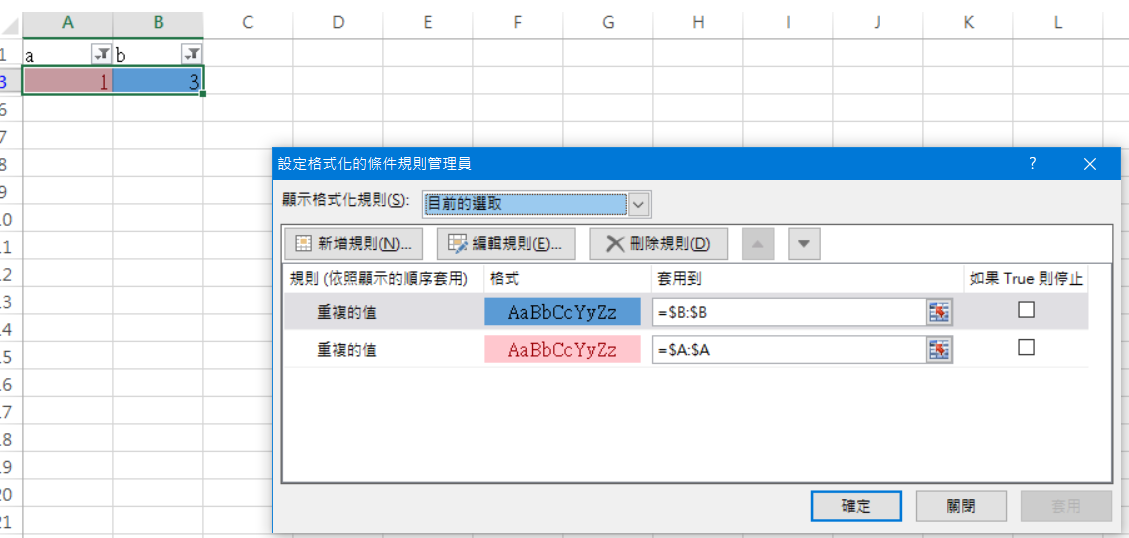The width and height of the screenshot is (1129, 538).
Task: Click the 確定 (OK) button
Action: coord(856,506)
